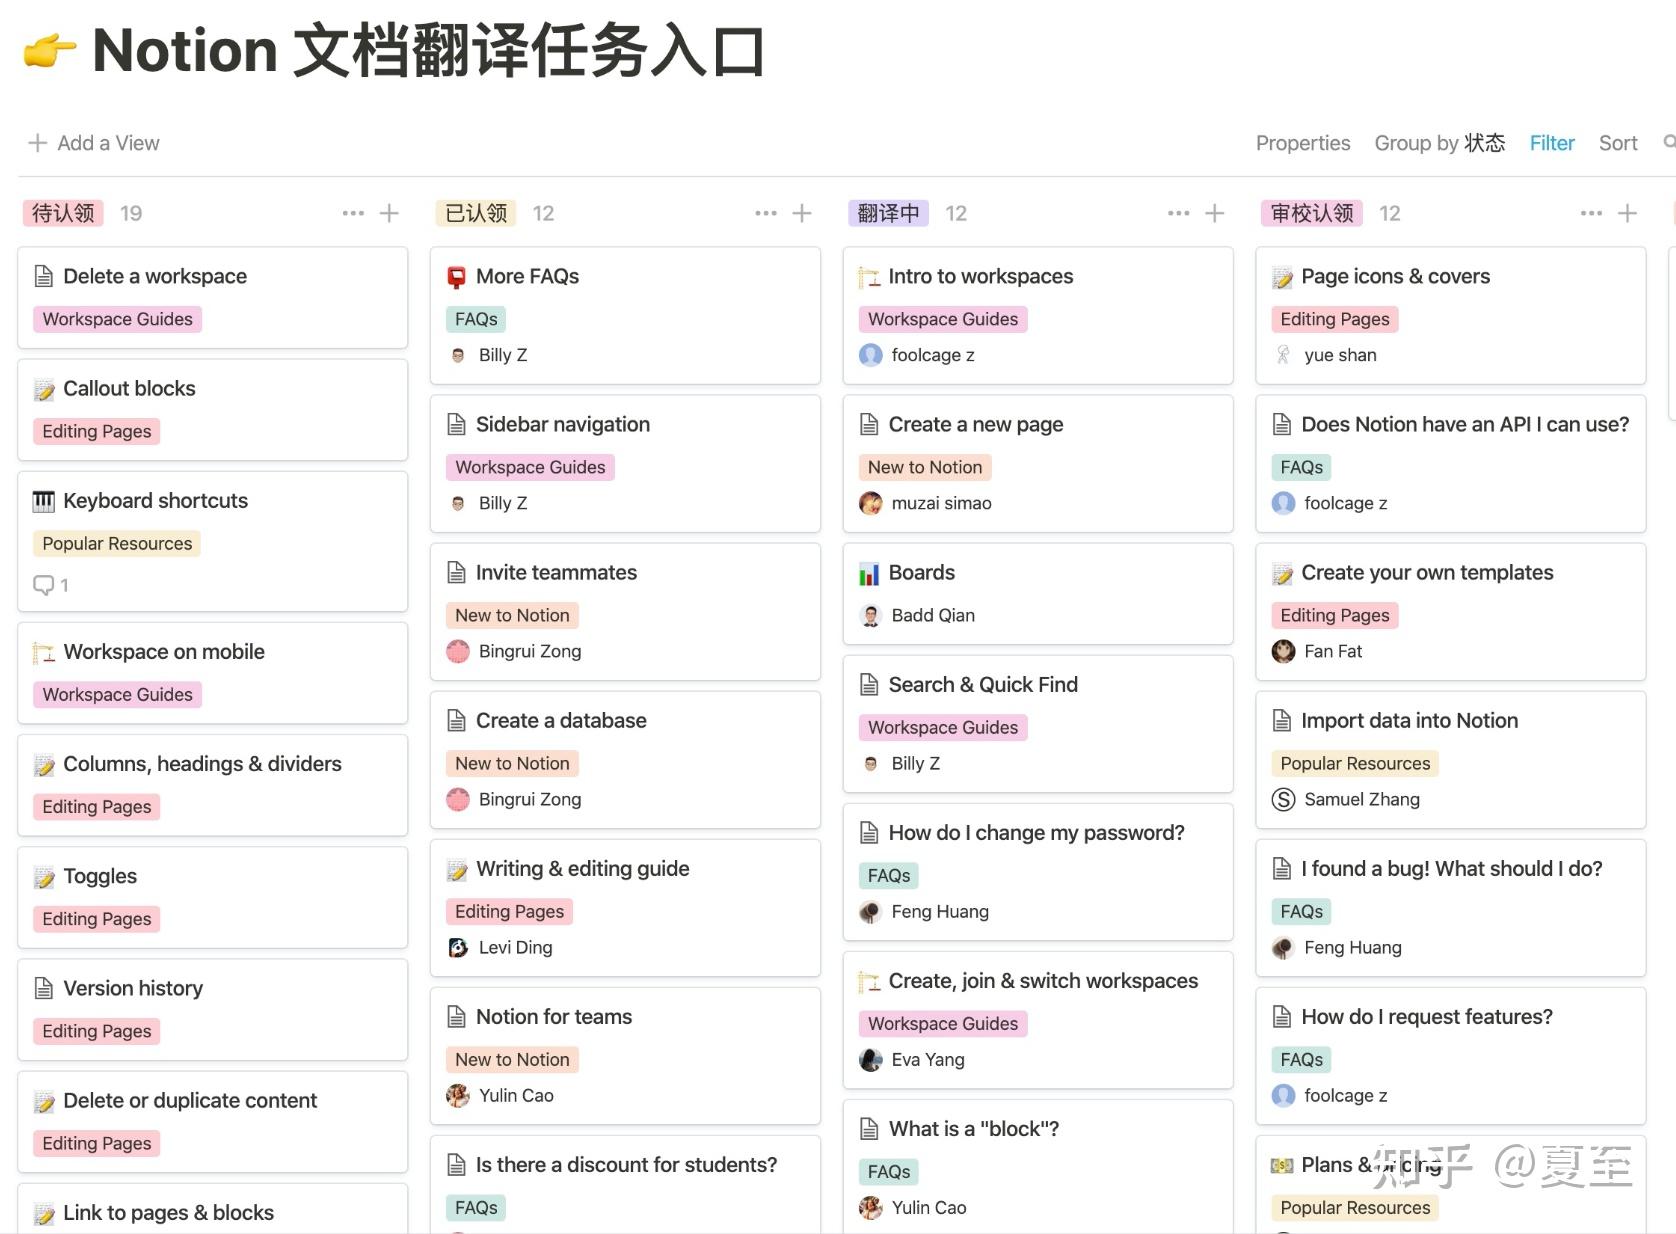Image resolution: width=1676 pixels, height=1234 pixels.
Task: Add a new card to 翻译中 column
Action: 1214,212
